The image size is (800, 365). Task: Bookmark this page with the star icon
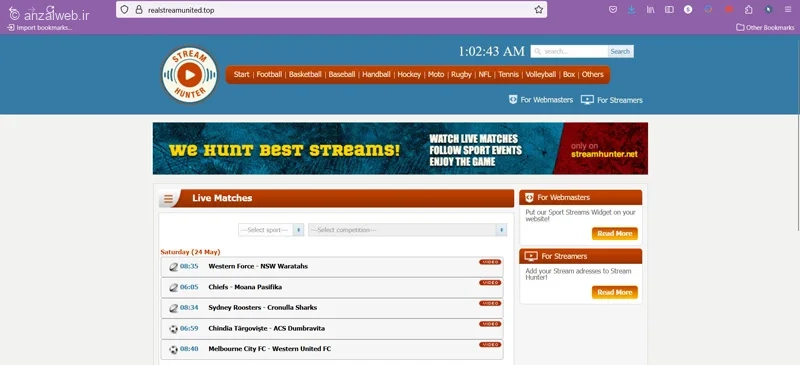[x=539, y=10]
